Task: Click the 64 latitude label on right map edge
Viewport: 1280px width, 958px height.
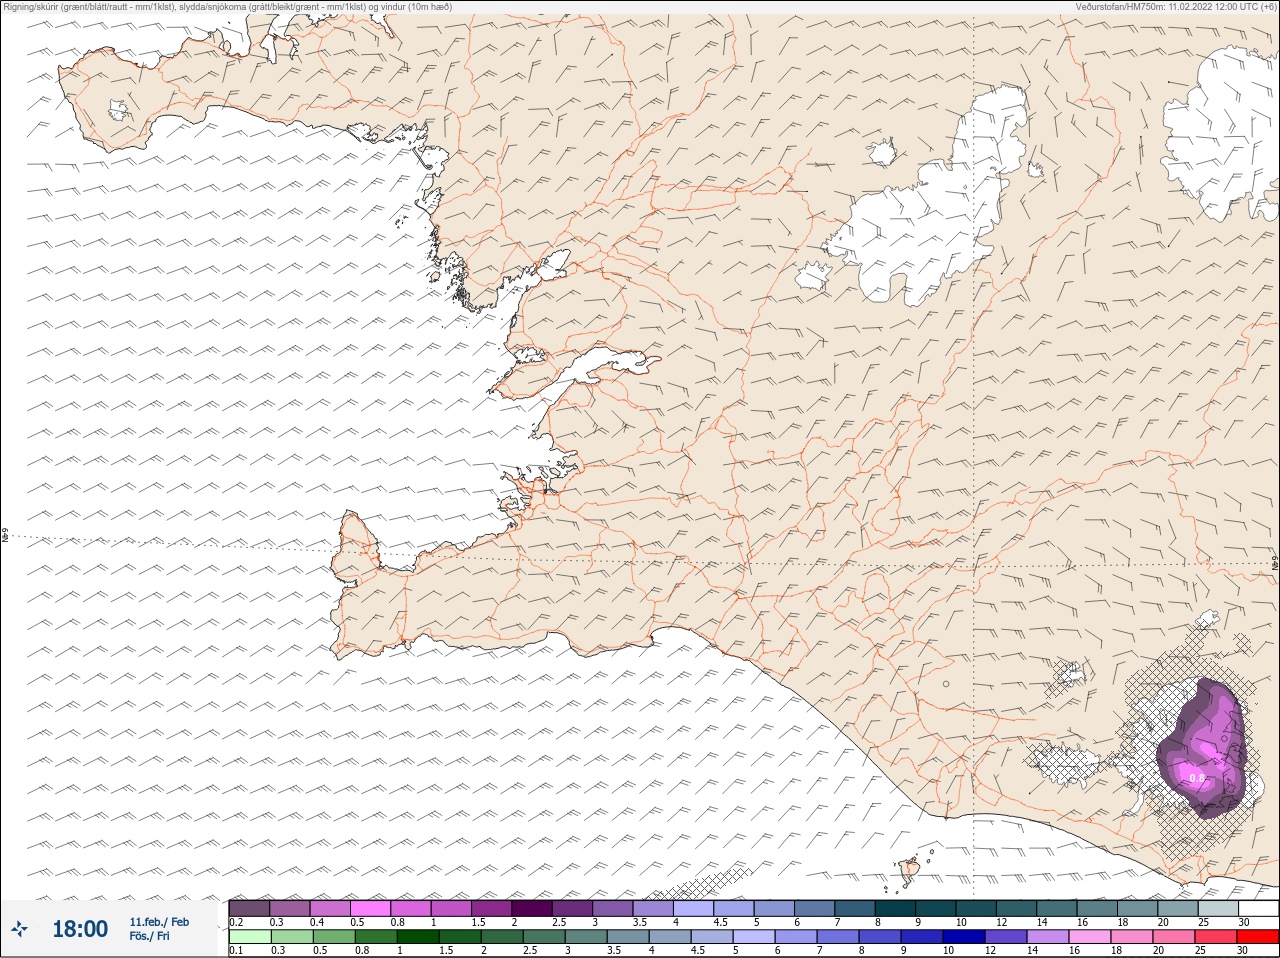Action: [1275, 562]
